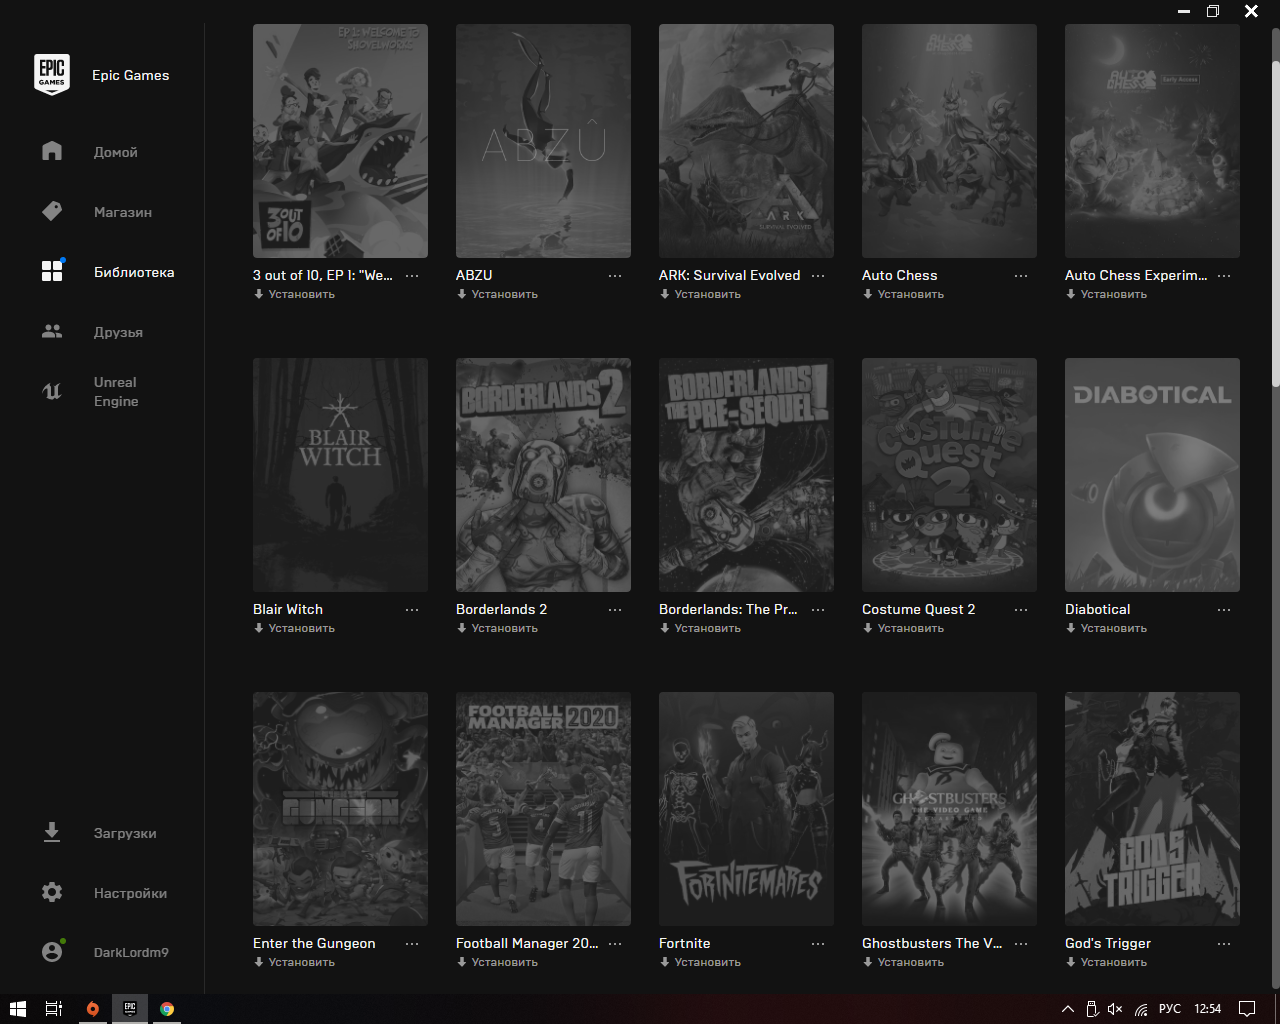
Task: Click the Football Manager 2020 cover art
Action: 543,809
